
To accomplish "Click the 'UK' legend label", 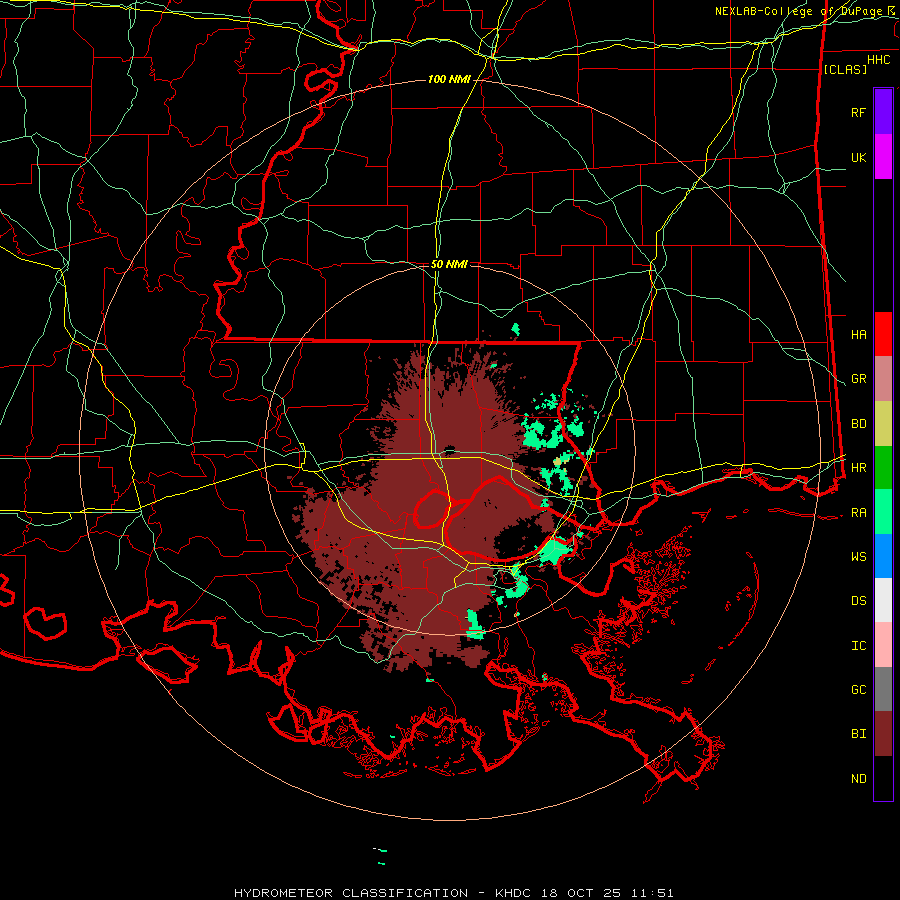I will pyautogui.click(x=858, y=158).
